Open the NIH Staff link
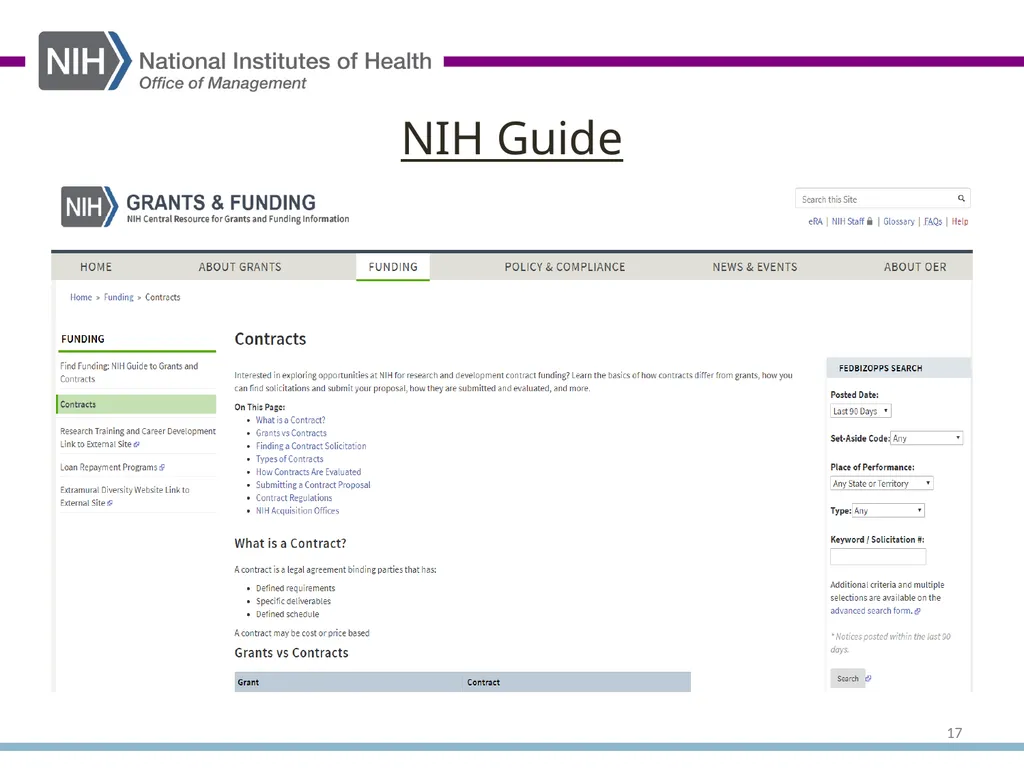This screenshot has height=768, width=1024. point(848,221)
